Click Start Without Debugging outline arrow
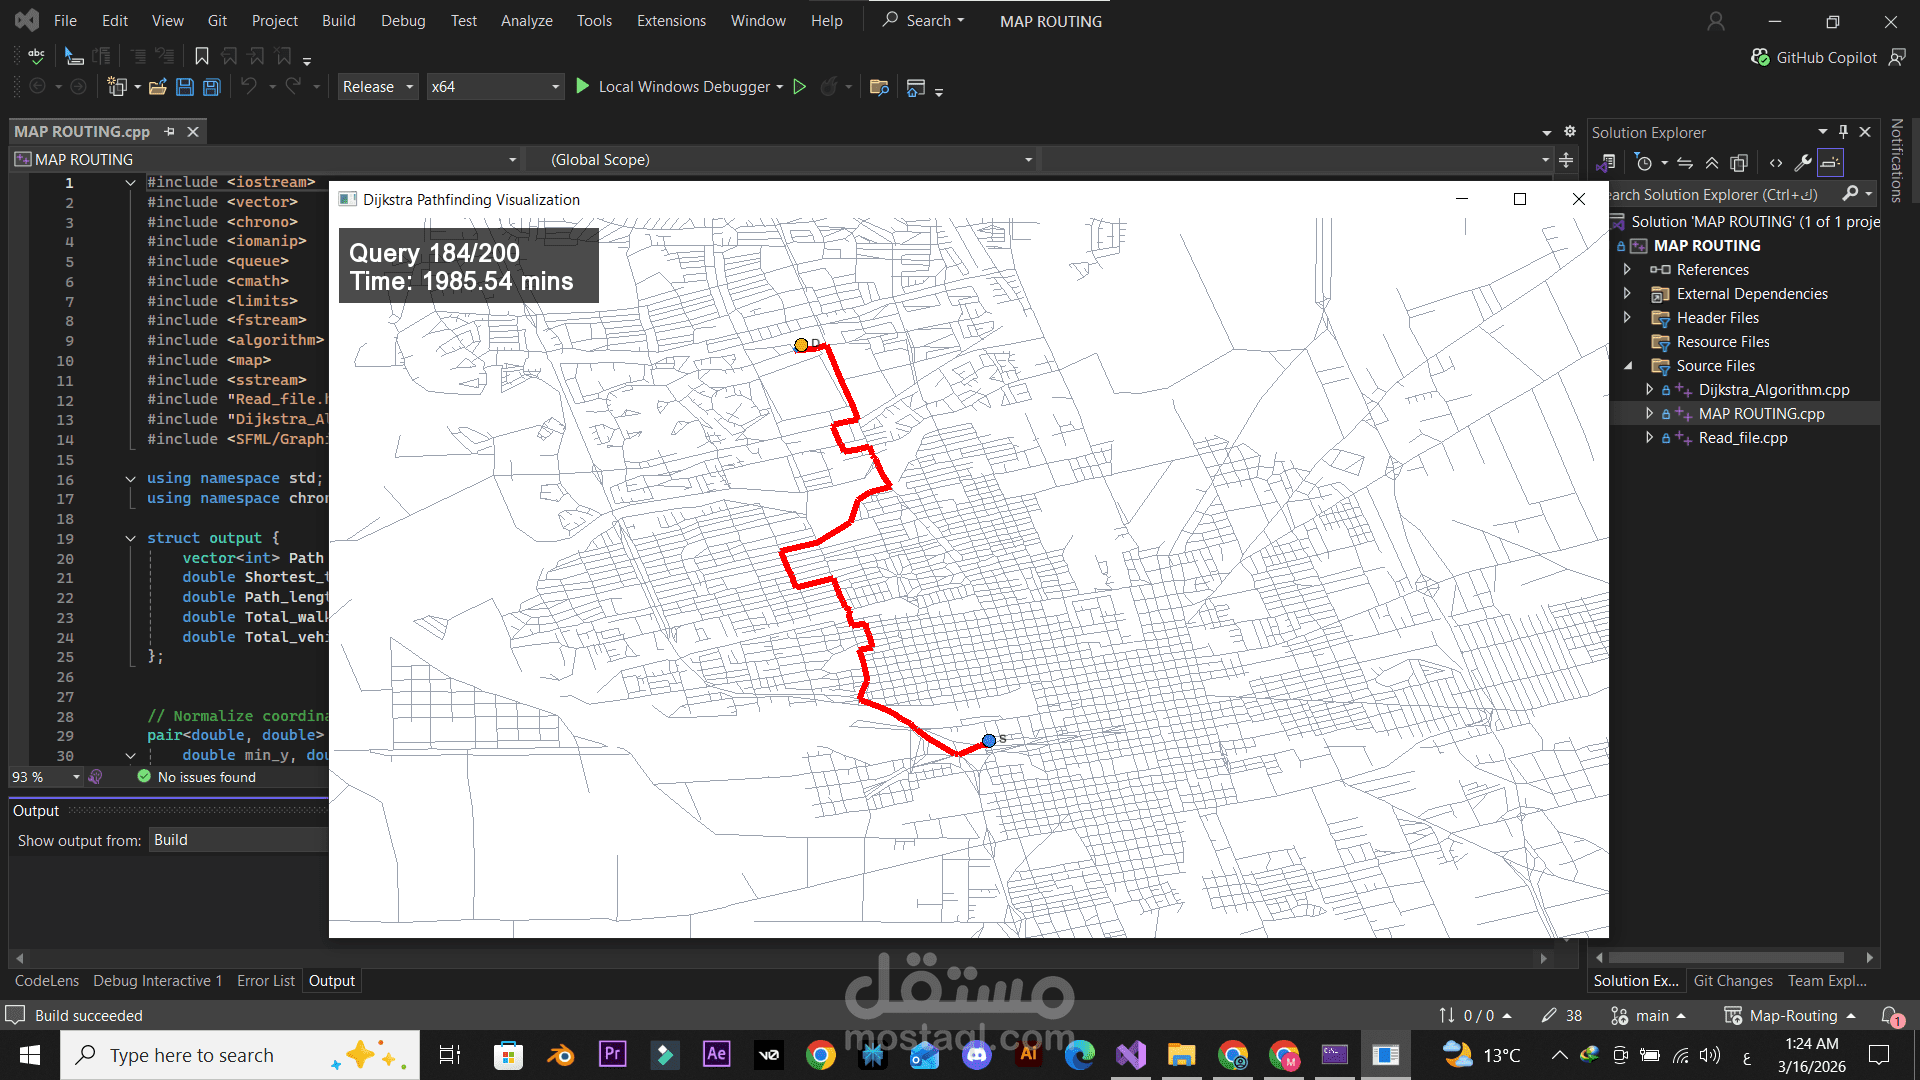The width and height of the screenshot is (1920, 1080). (x=799, y=87)
